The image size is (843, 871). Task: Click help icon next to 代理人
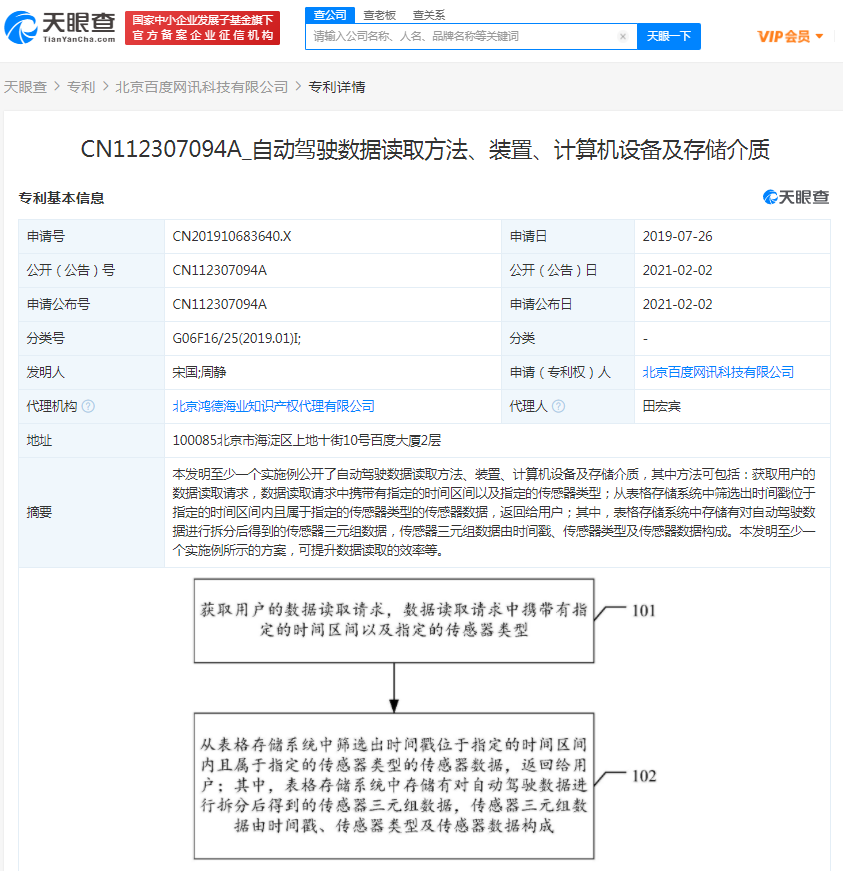(559, 407)
